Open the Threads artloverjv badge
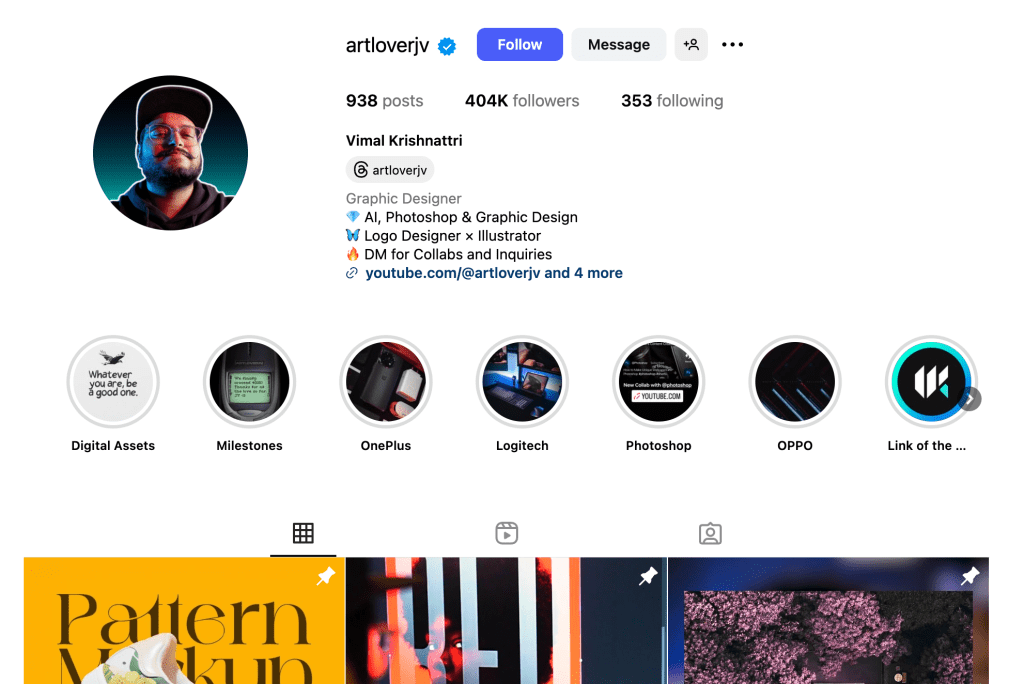The image size is (1024, 684). (x=390, y=170)
